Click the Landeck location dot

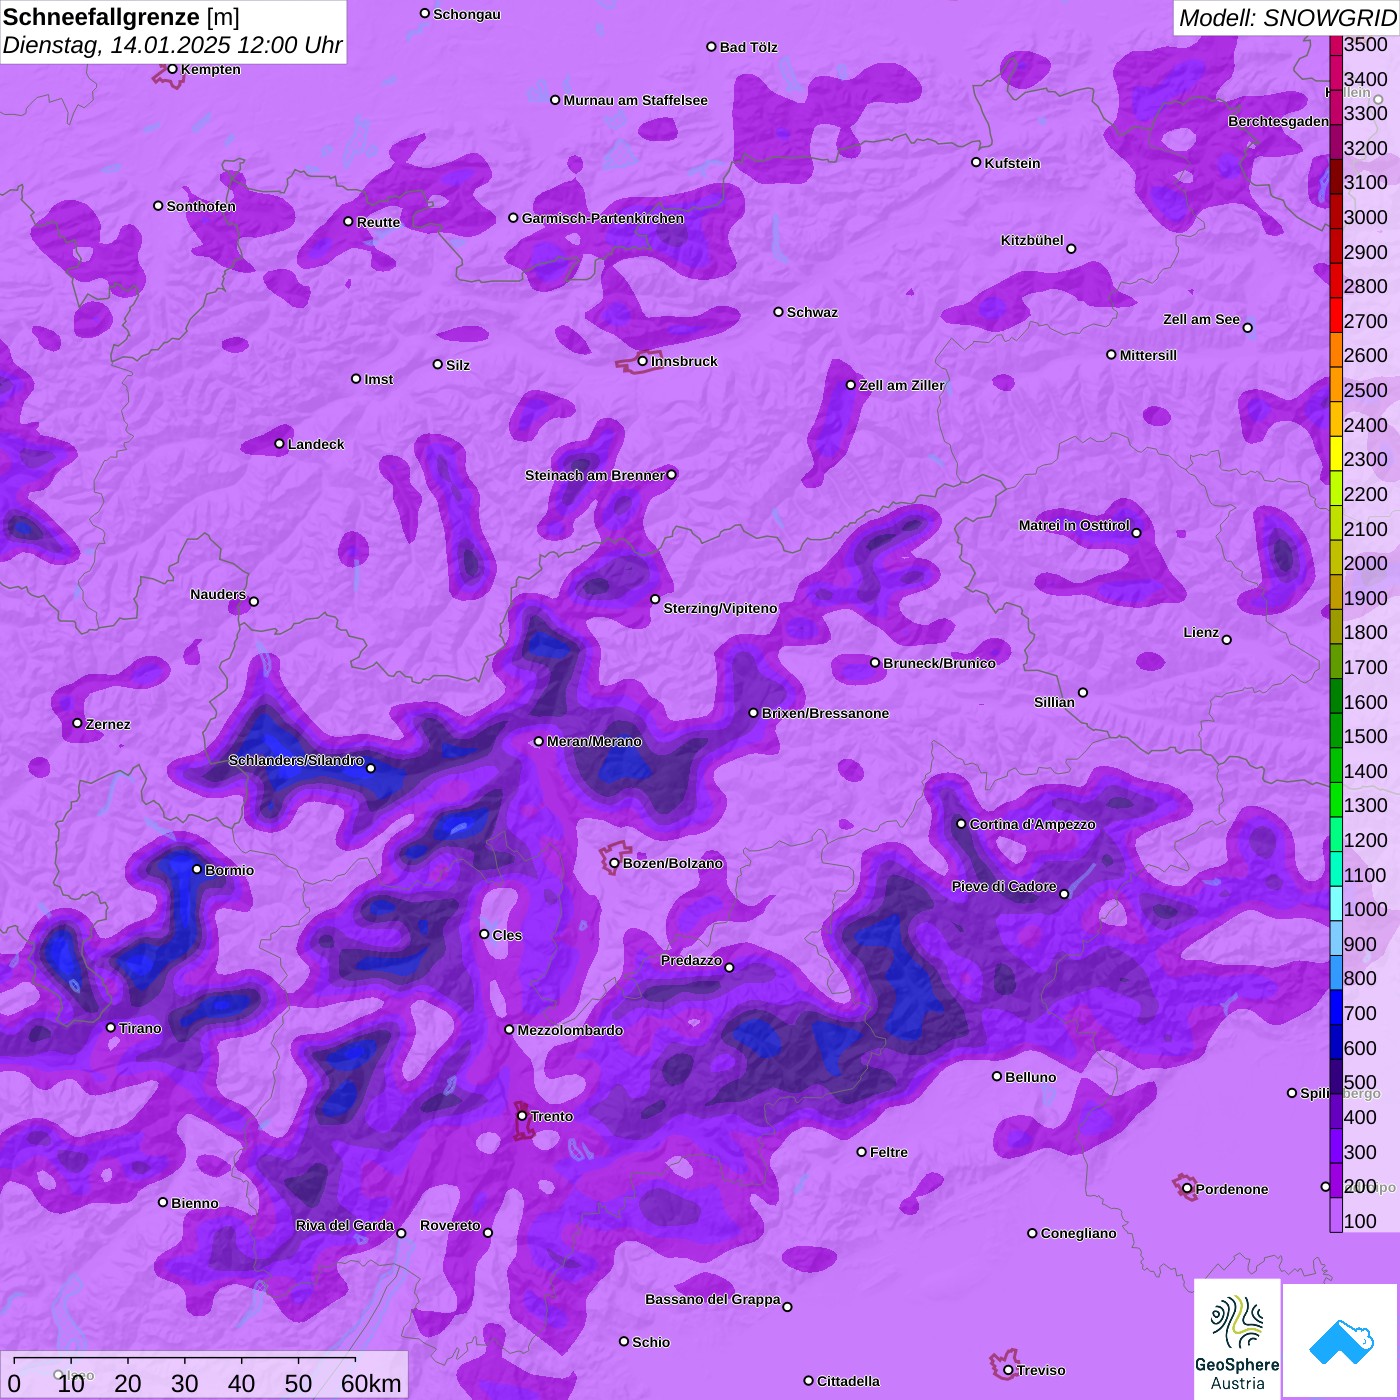point(279,444)
